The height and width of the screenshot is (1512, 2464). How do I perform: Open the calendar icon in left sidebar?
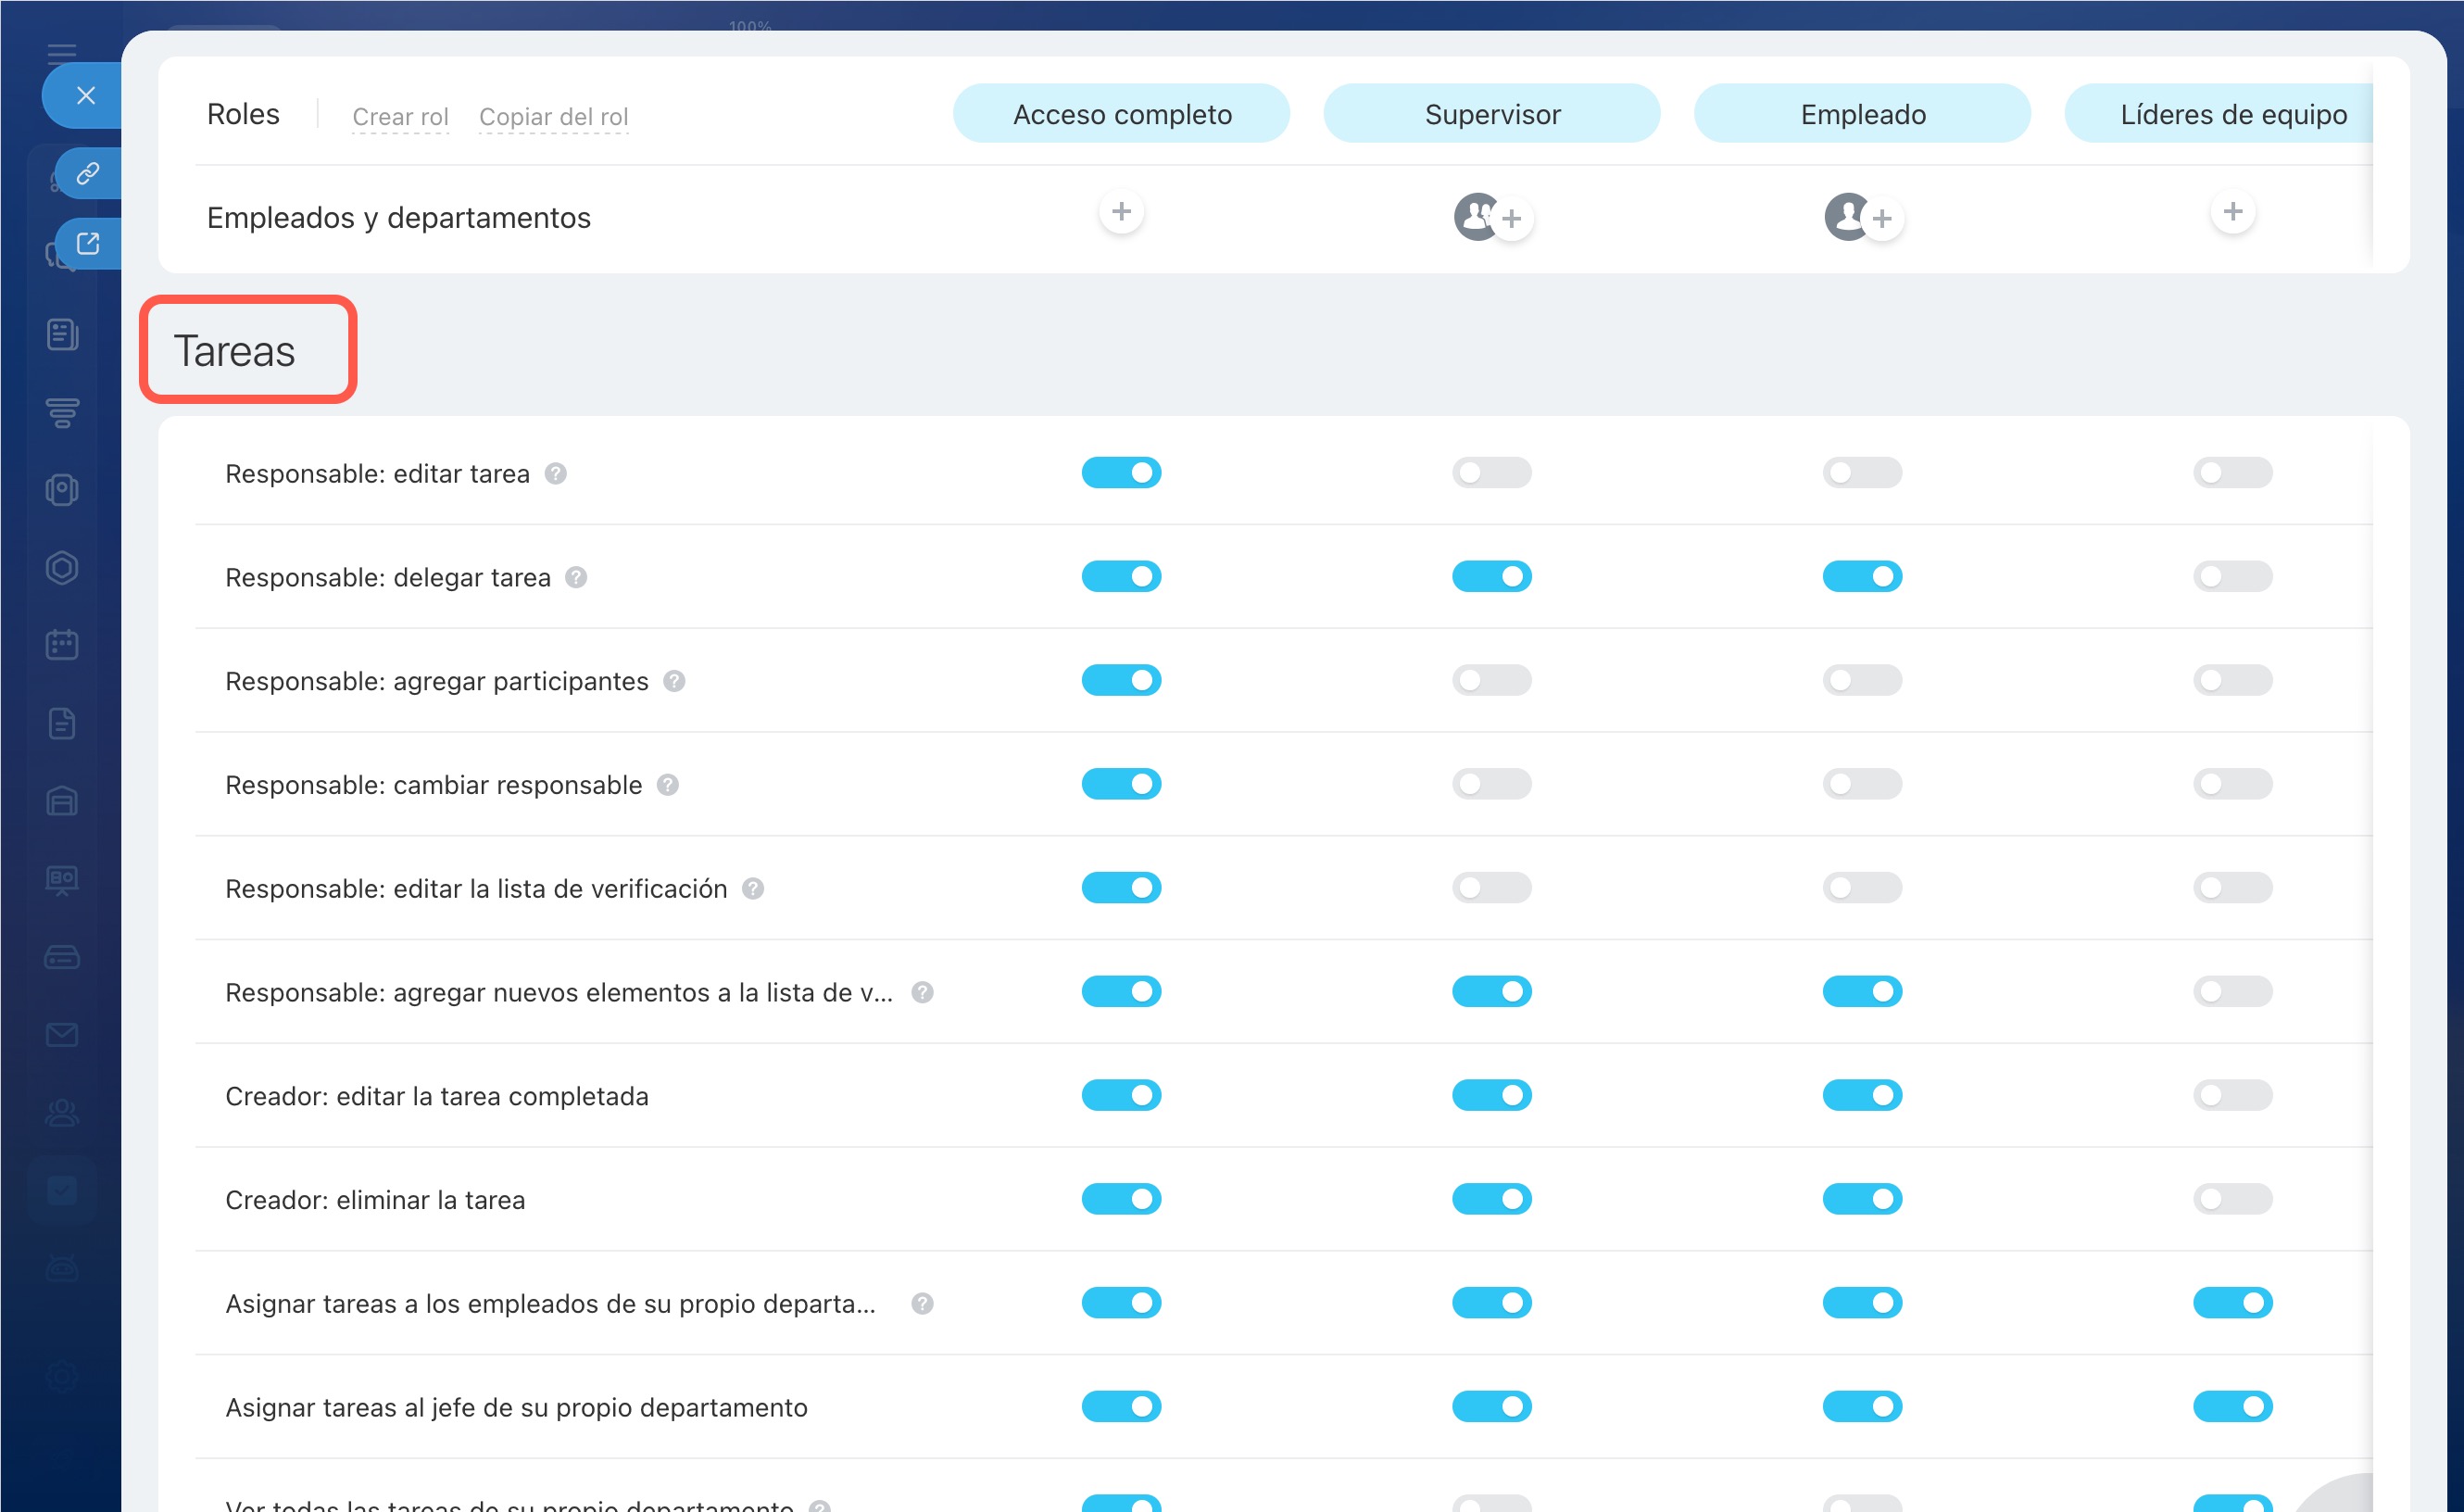pyautogui.click(x=62, y=645)
